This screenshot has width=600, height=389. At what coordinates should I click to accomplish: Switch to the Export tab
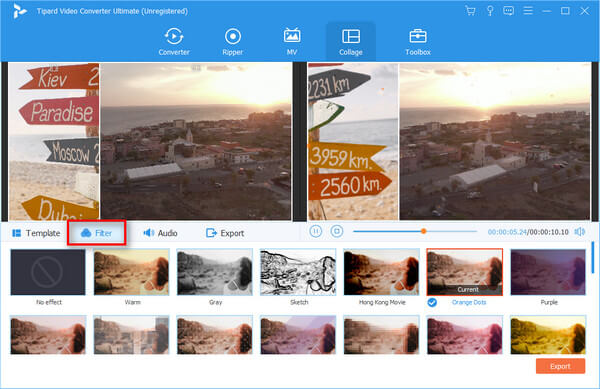tap(225, 233)
